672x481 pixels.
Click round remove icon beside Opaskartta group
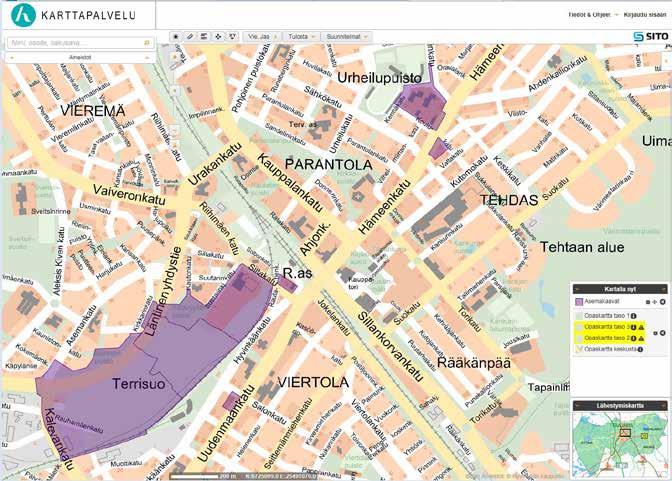(x=663, y=333)
